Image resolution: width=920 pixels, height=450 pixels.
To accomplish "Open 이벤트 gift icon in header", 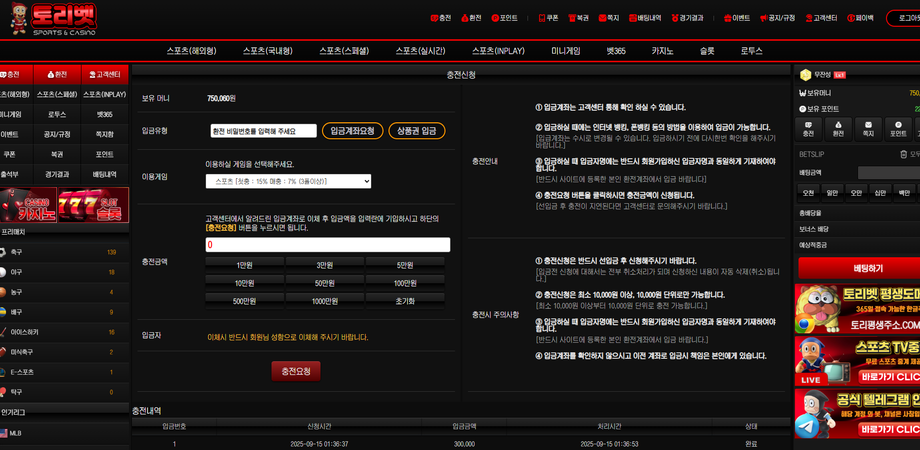I will pos(736,18).
